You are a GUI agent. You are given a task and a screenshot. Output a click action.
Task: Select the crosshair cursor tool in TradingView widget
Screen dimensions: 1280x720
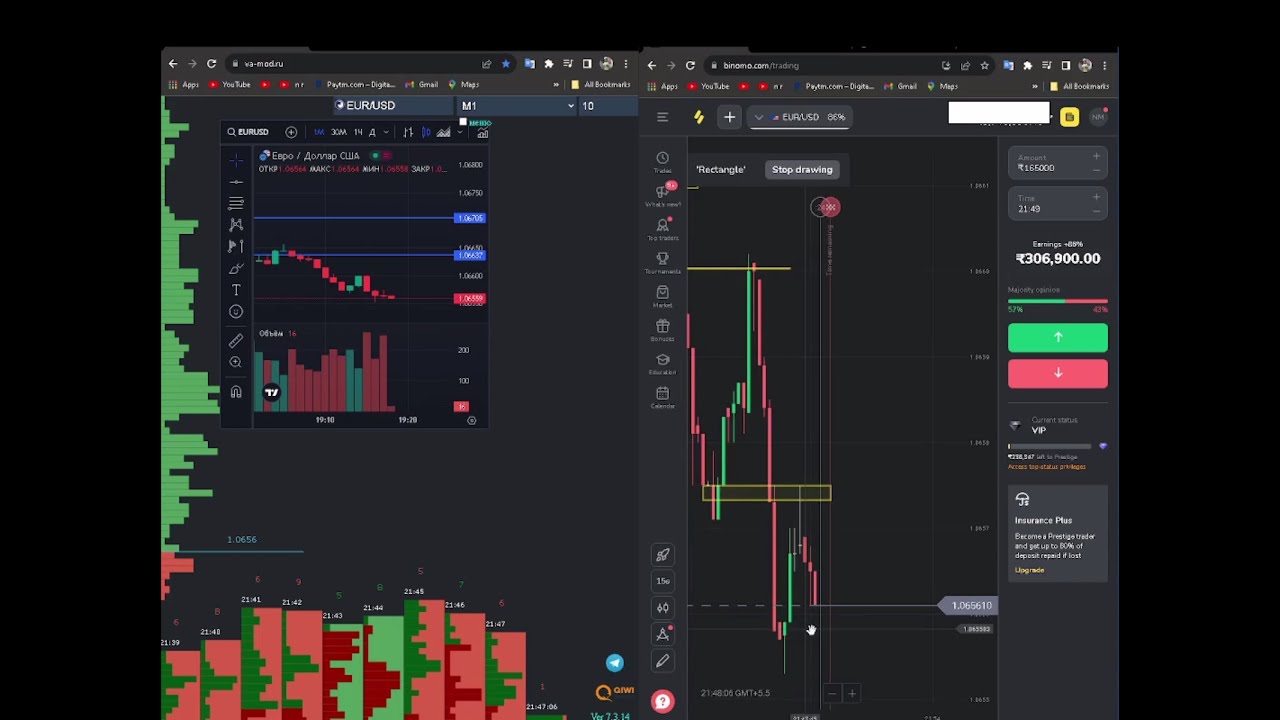point(236,160)
